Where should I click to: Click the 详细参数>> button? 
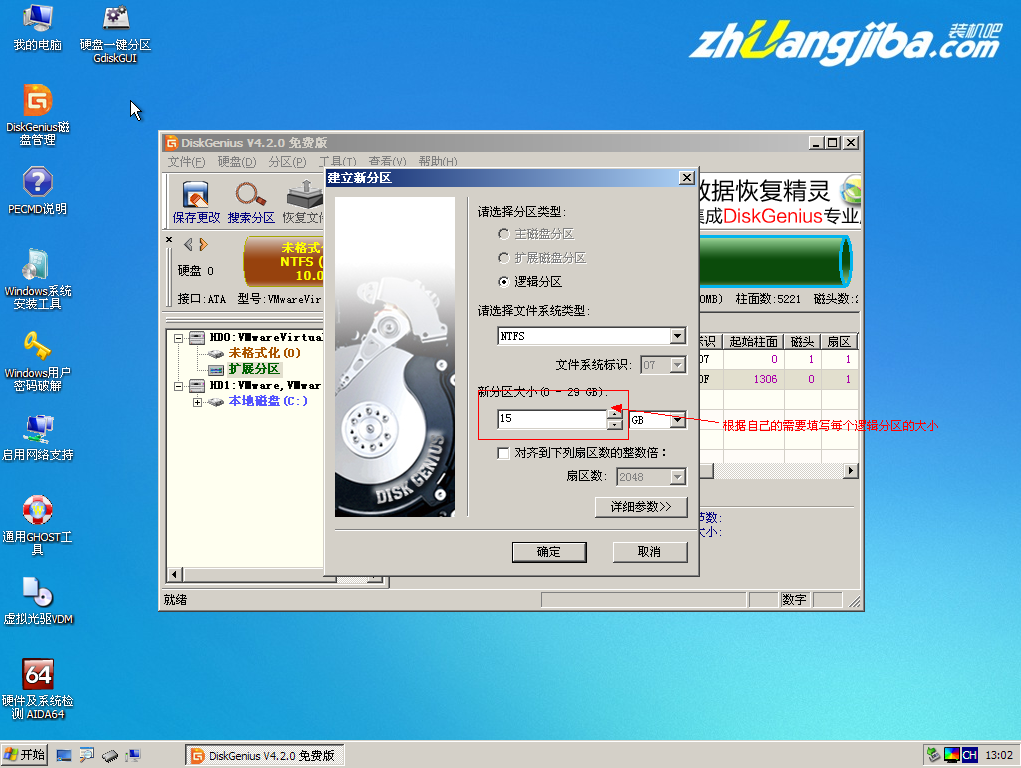coord(640,507)
